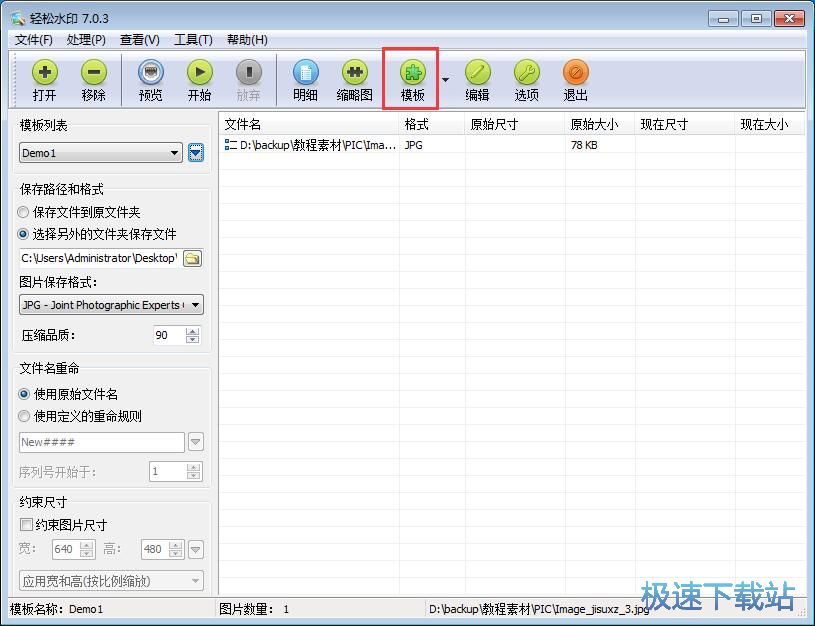Viewport: 815px width, 626px height.
Task: Expand the dropdown arrow next to 模板 toolbar button
Action: (445, 80)
